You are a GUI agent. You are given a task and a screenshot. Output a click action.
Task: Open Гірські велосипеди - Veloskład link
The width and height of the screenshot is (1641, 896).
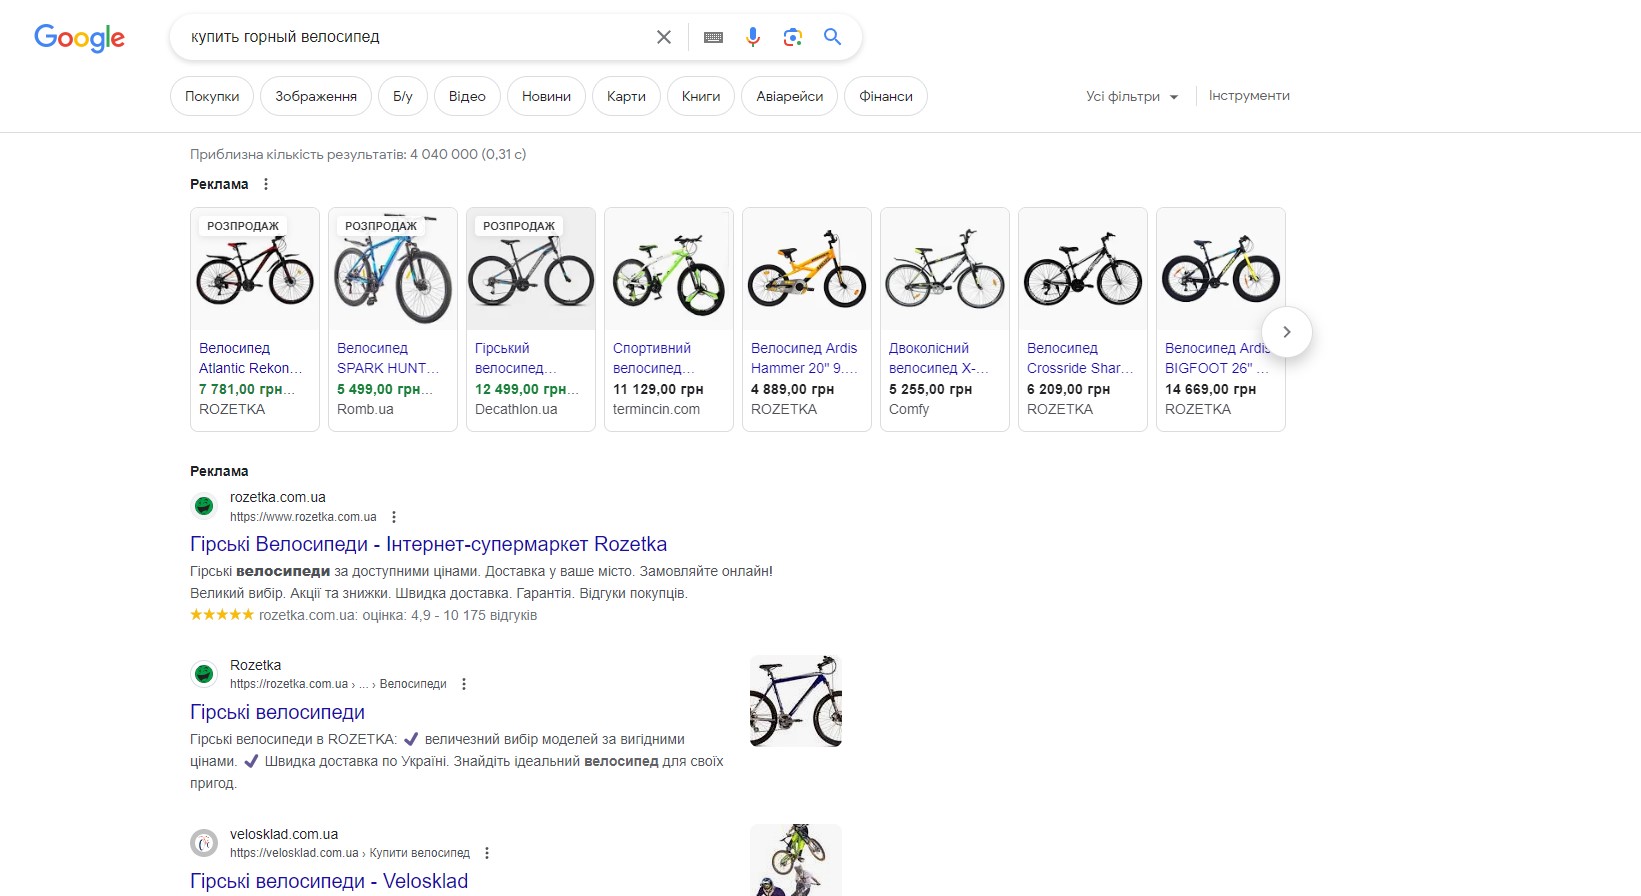(x=329, y=881)
